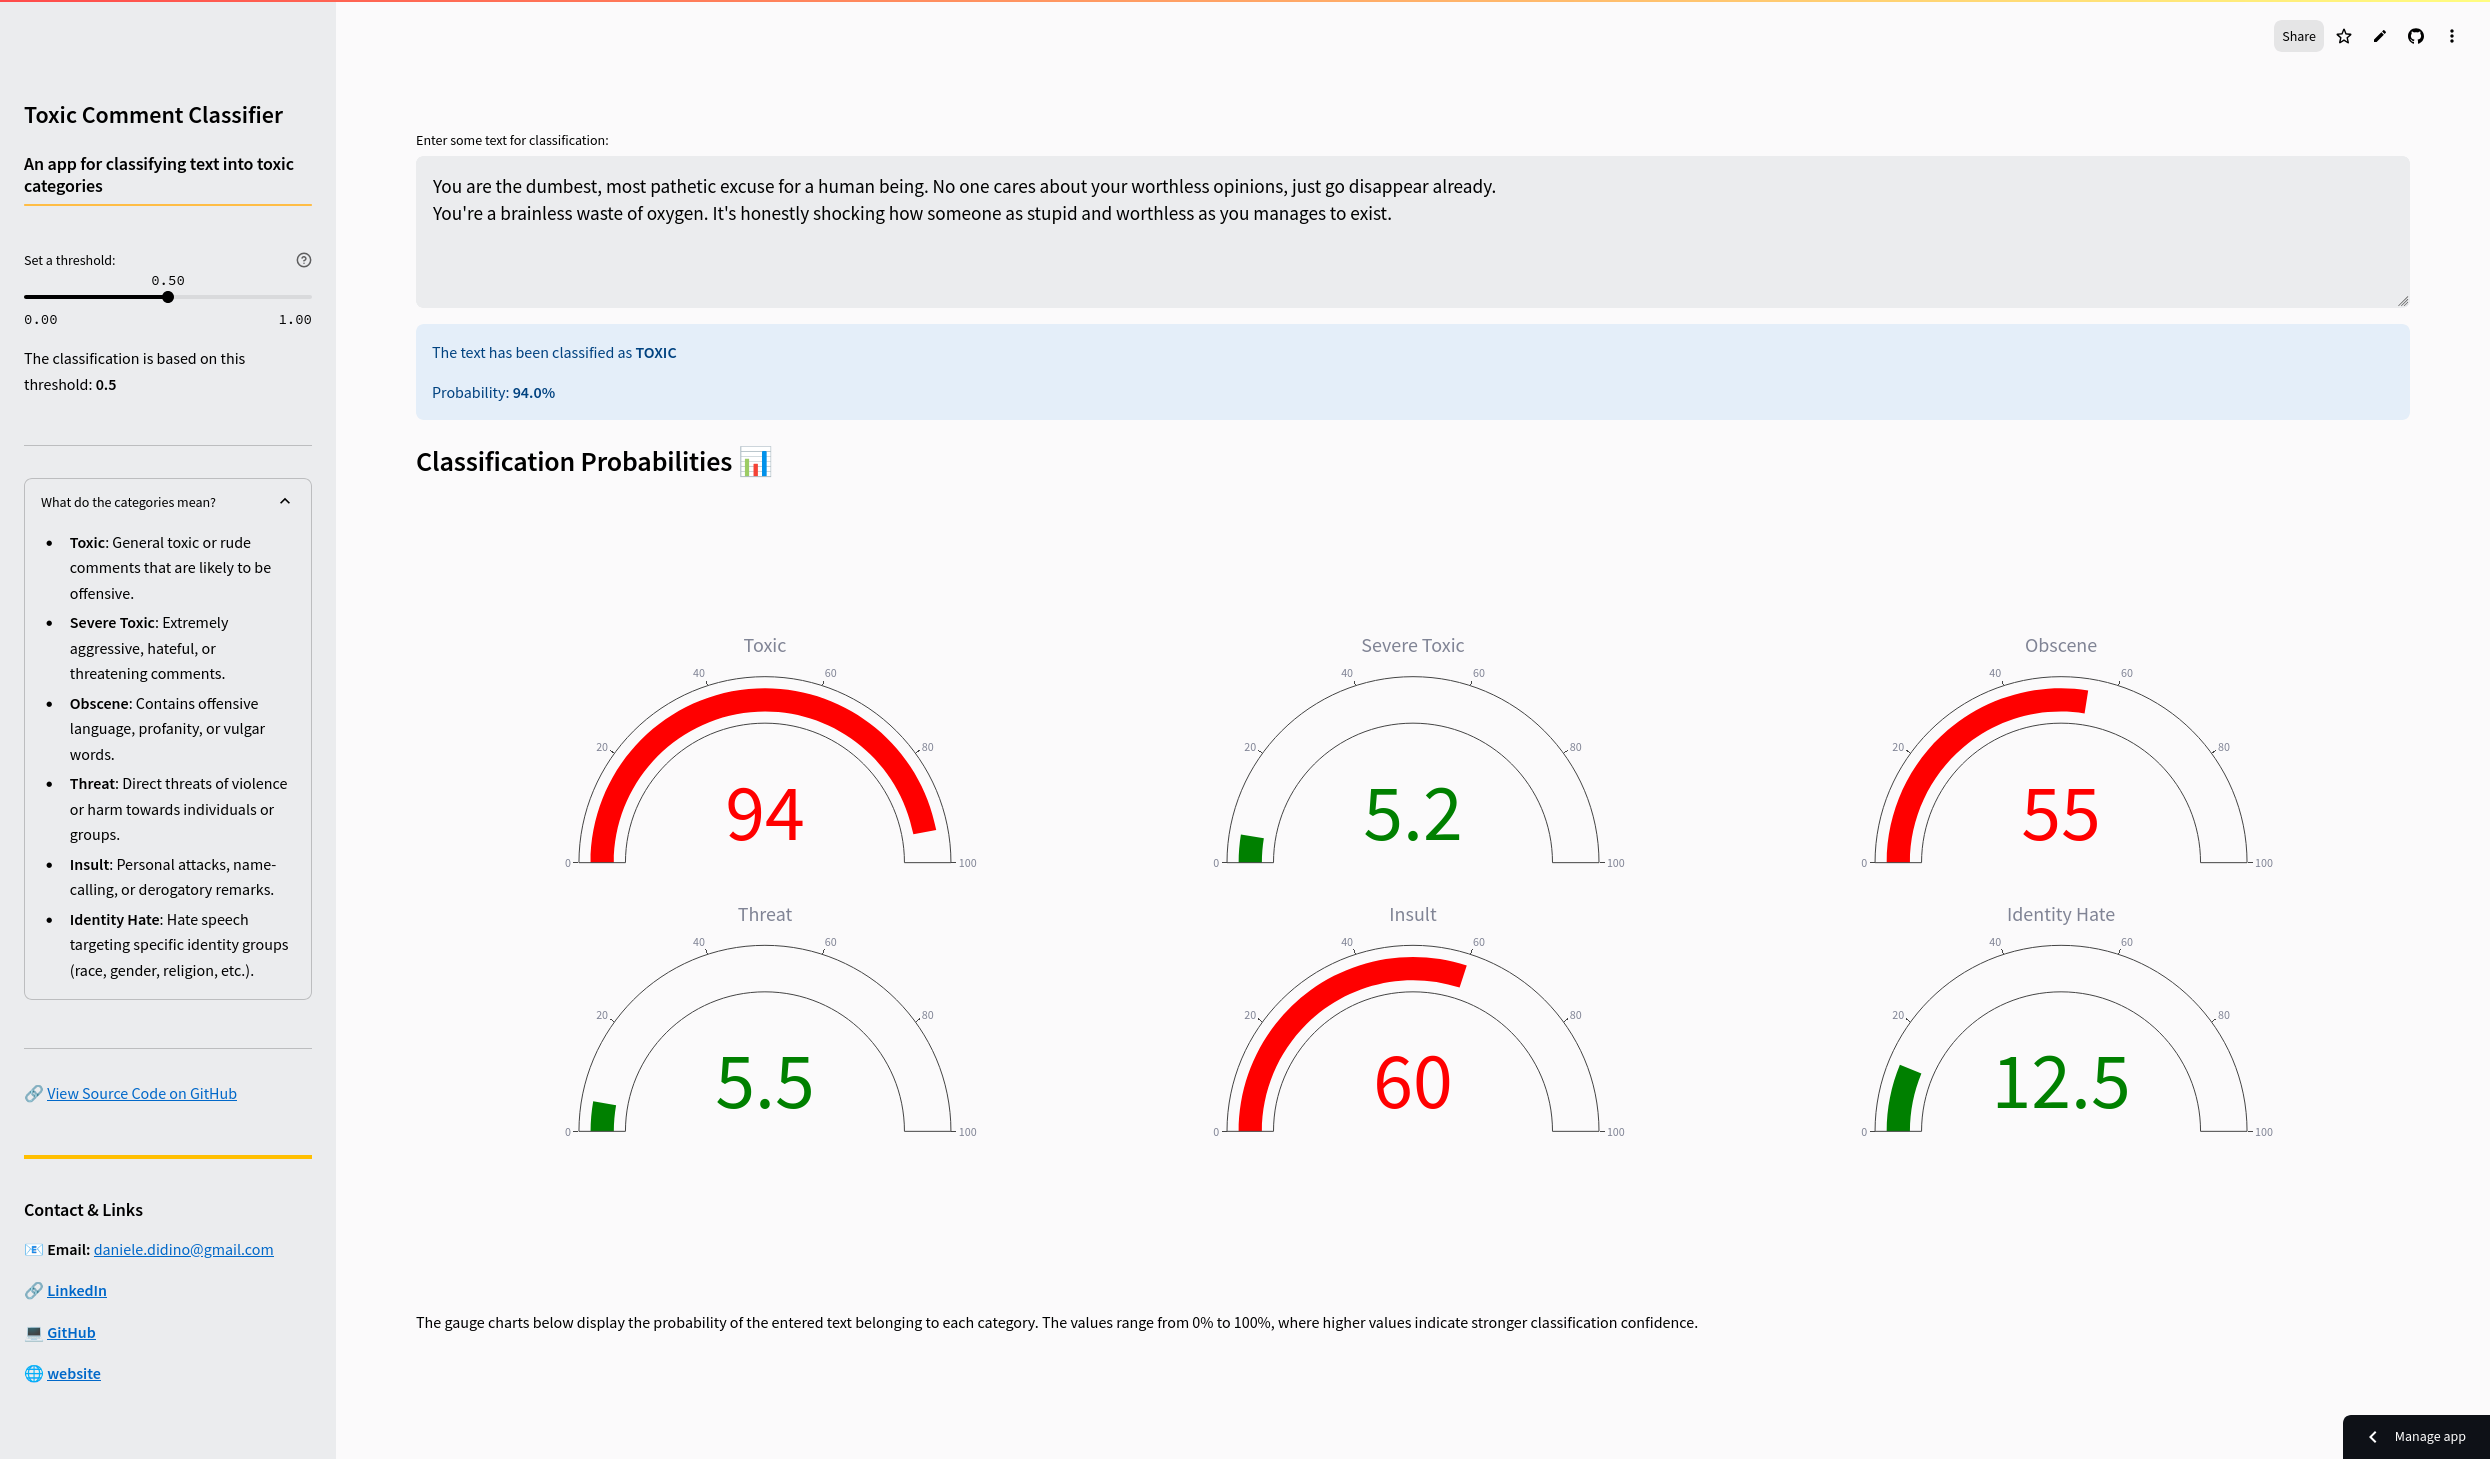This screenshot has height=1459, width=2490.
Task: Click the Insult gauge chart
Action: (x=1412, y=1040)
